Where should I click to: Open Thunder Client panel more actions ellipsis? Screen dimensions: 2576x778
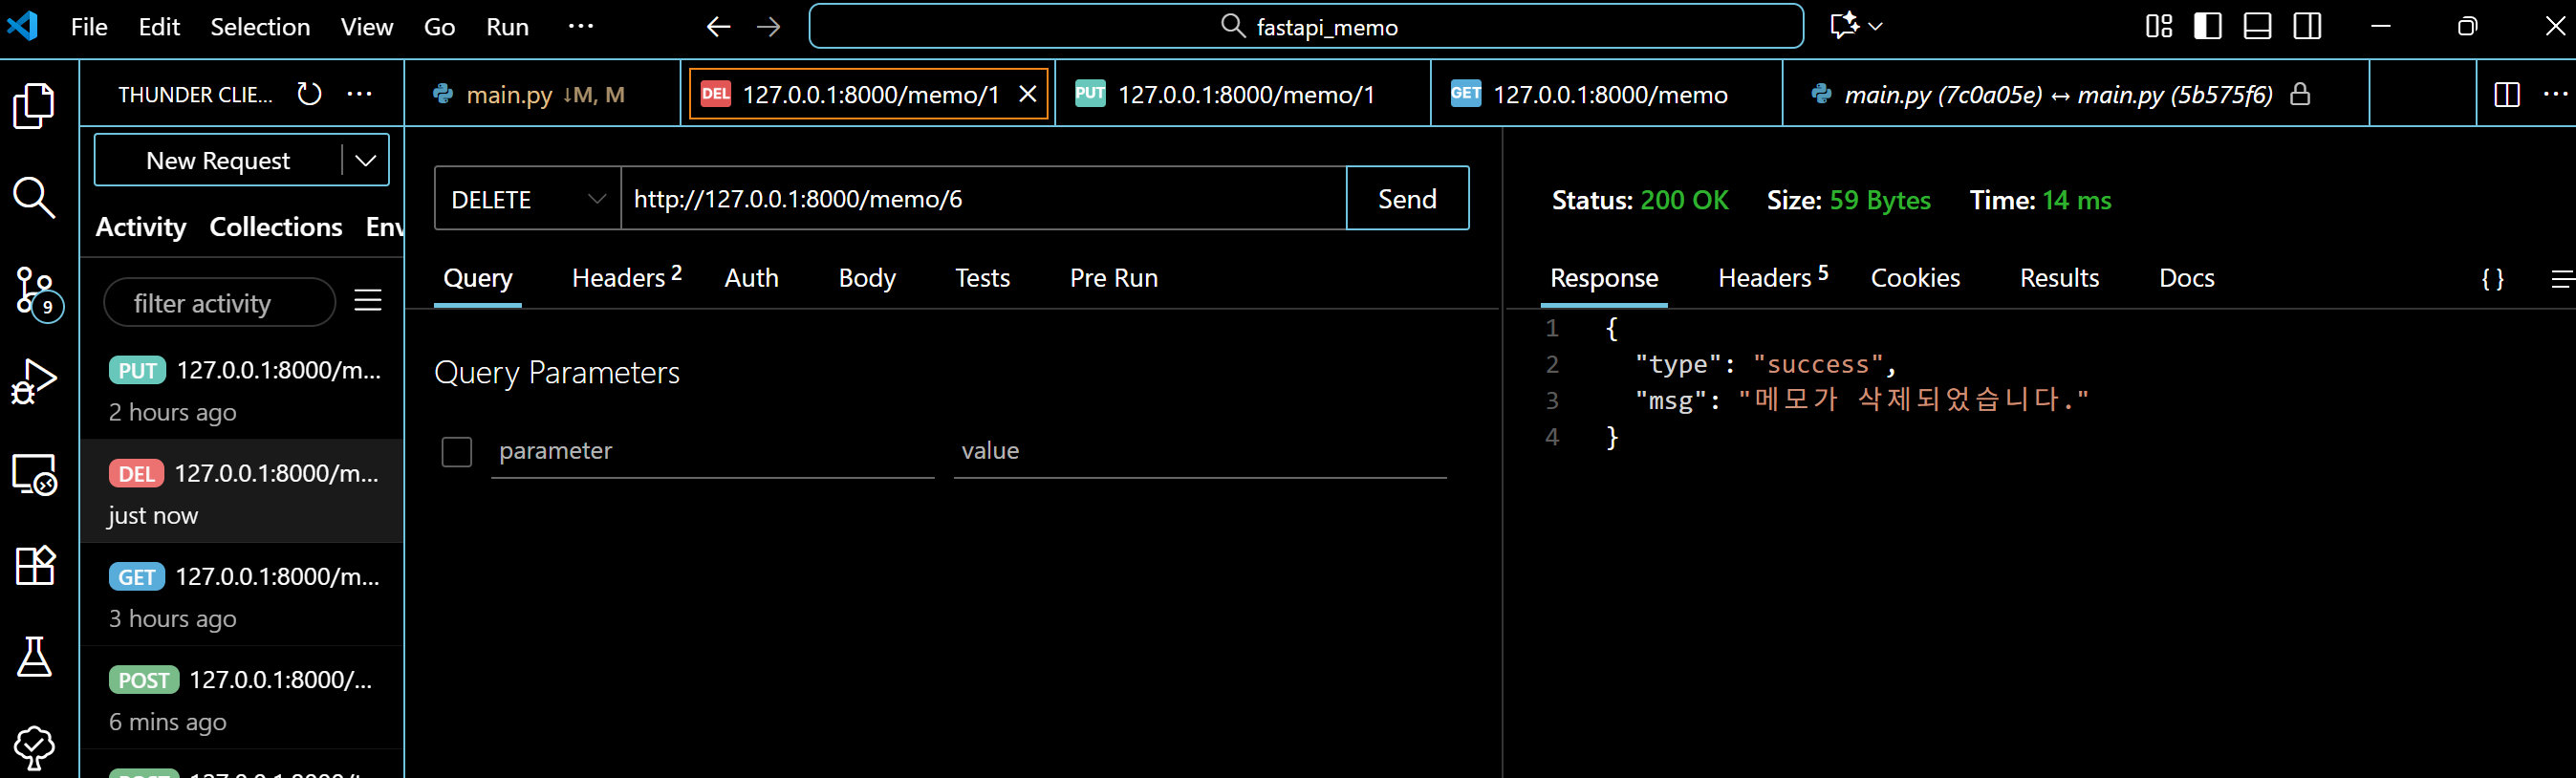coord(359,94)
